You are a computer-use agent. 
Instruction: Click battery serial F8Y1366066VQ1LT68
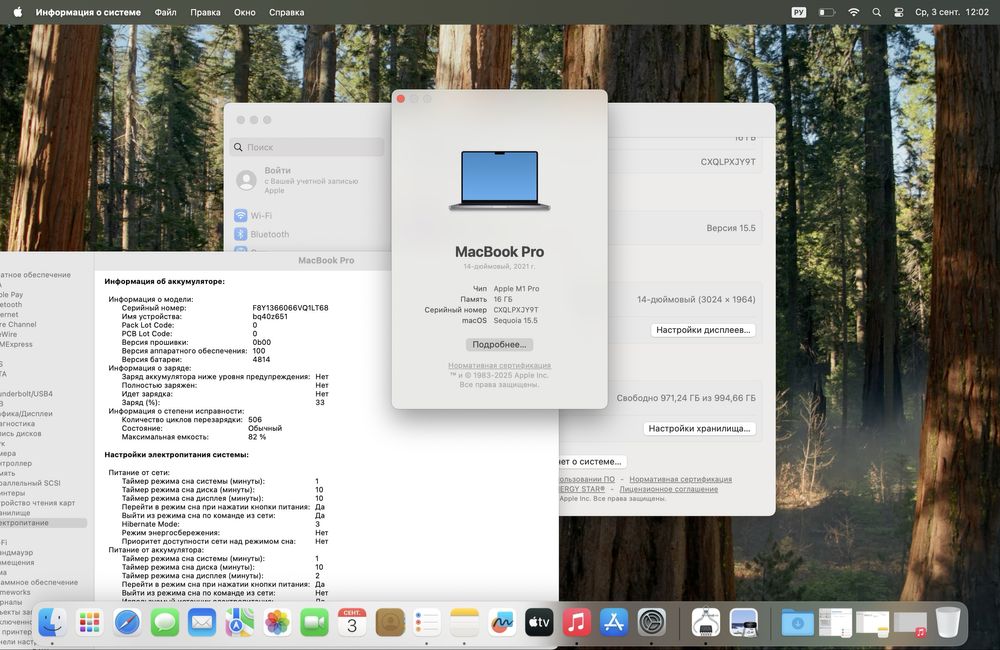tap(290, 307)
